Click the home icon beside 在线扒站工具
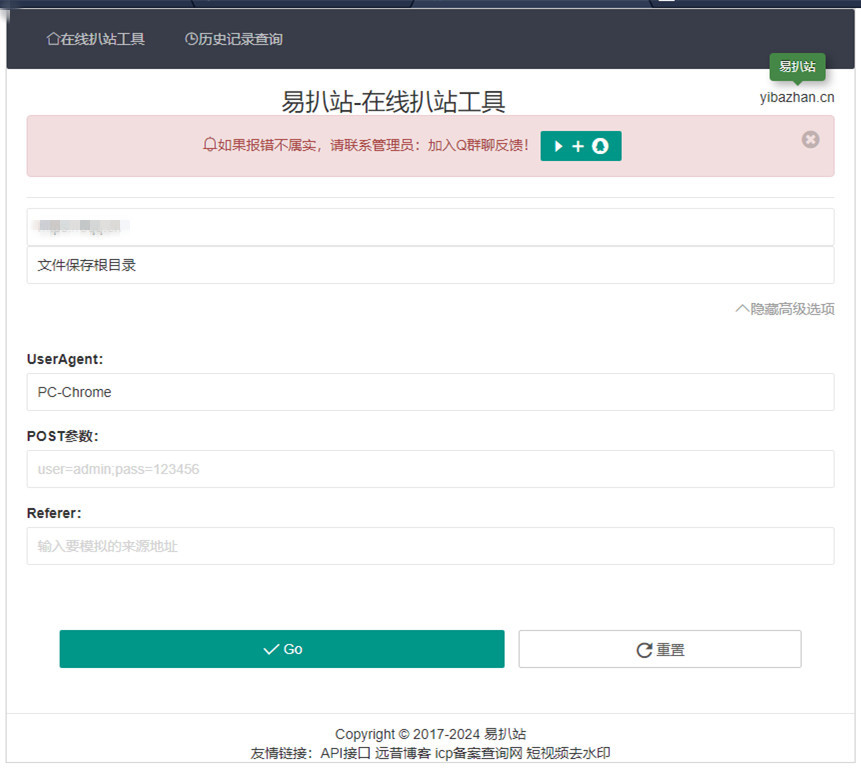Image resolution: width=861 pixels, height=768 pixels. pos(53,39)
